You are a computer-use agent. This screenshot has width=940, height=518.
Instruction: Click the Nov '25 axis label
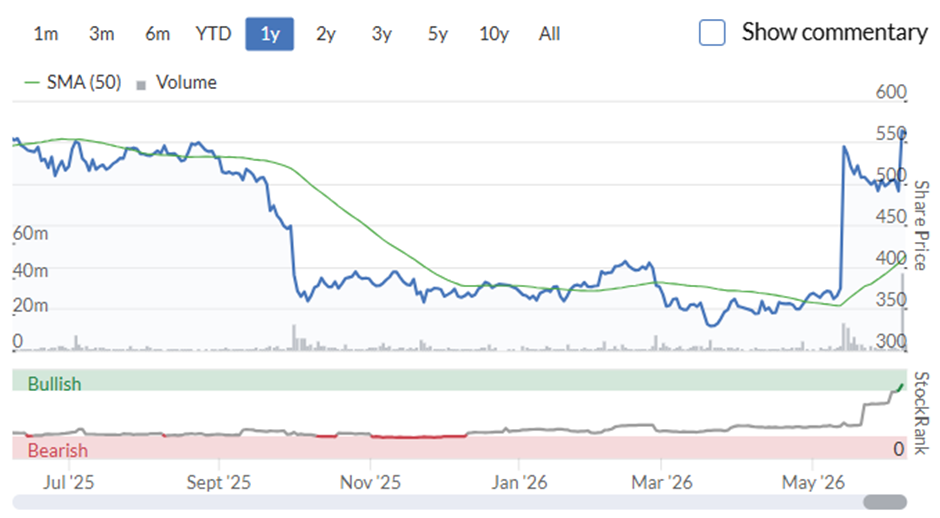tap(370, 482)
